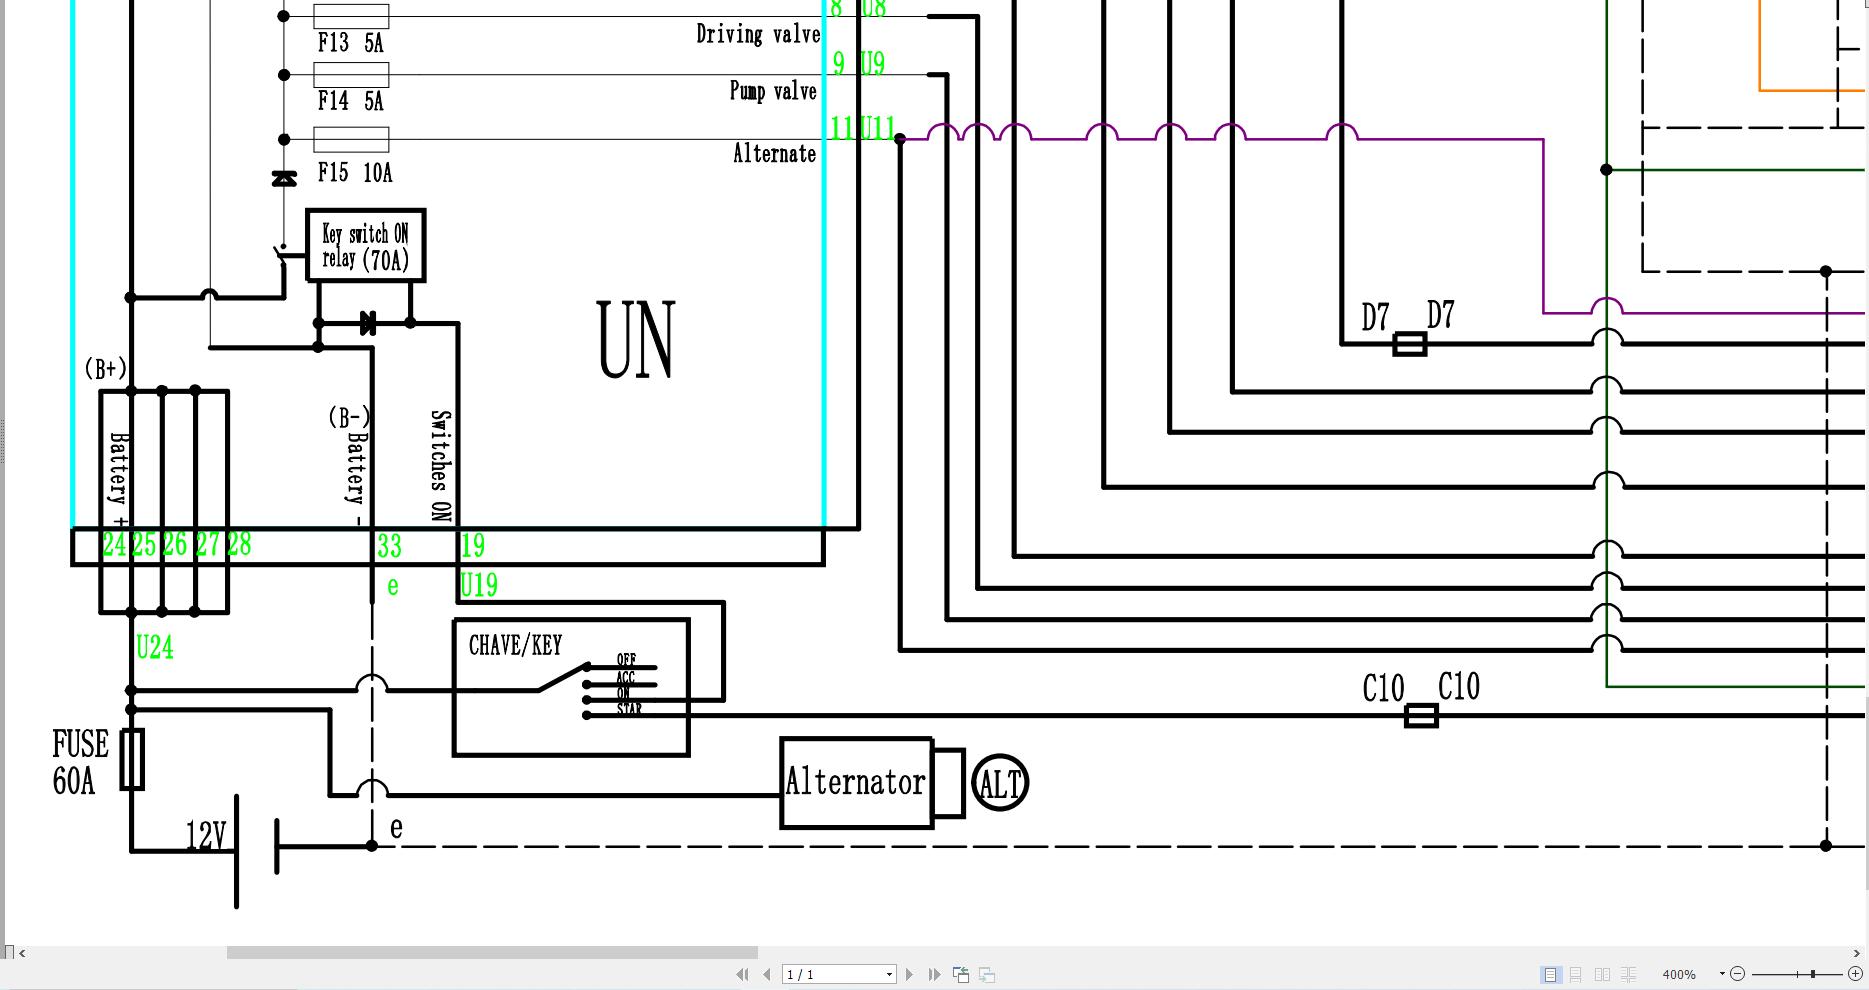Select single page view mode

[1550, 974]
